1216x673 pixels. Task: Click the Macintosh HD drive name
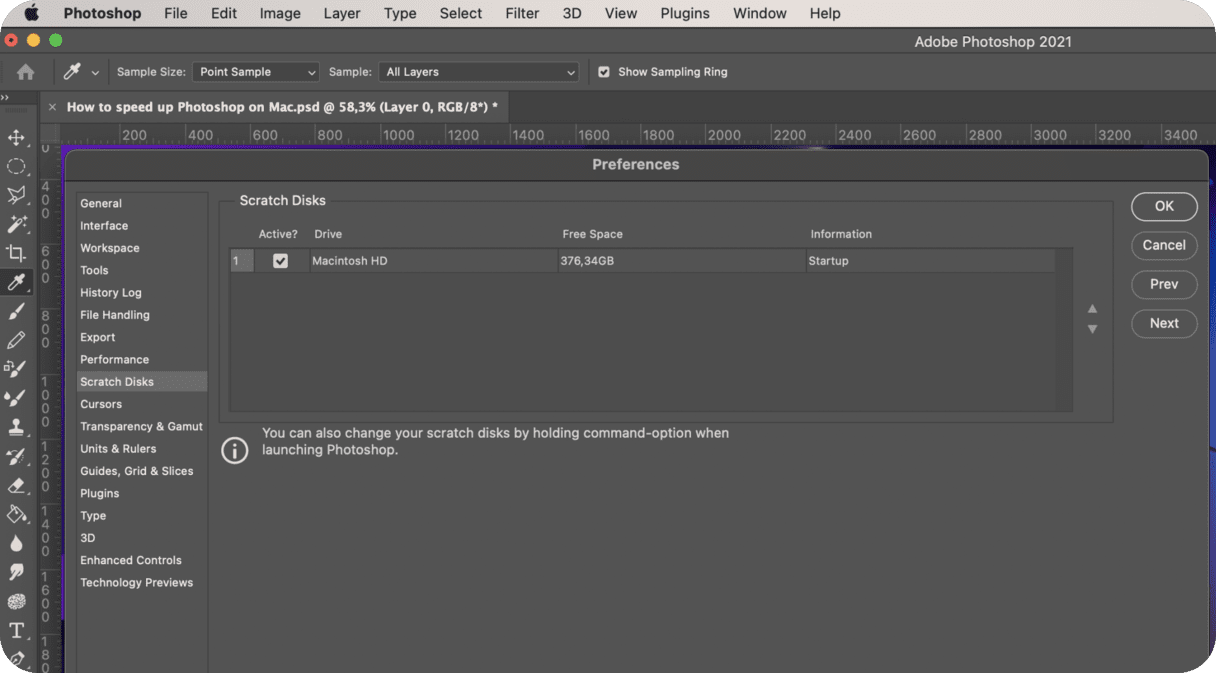click(x=349, y=261)
